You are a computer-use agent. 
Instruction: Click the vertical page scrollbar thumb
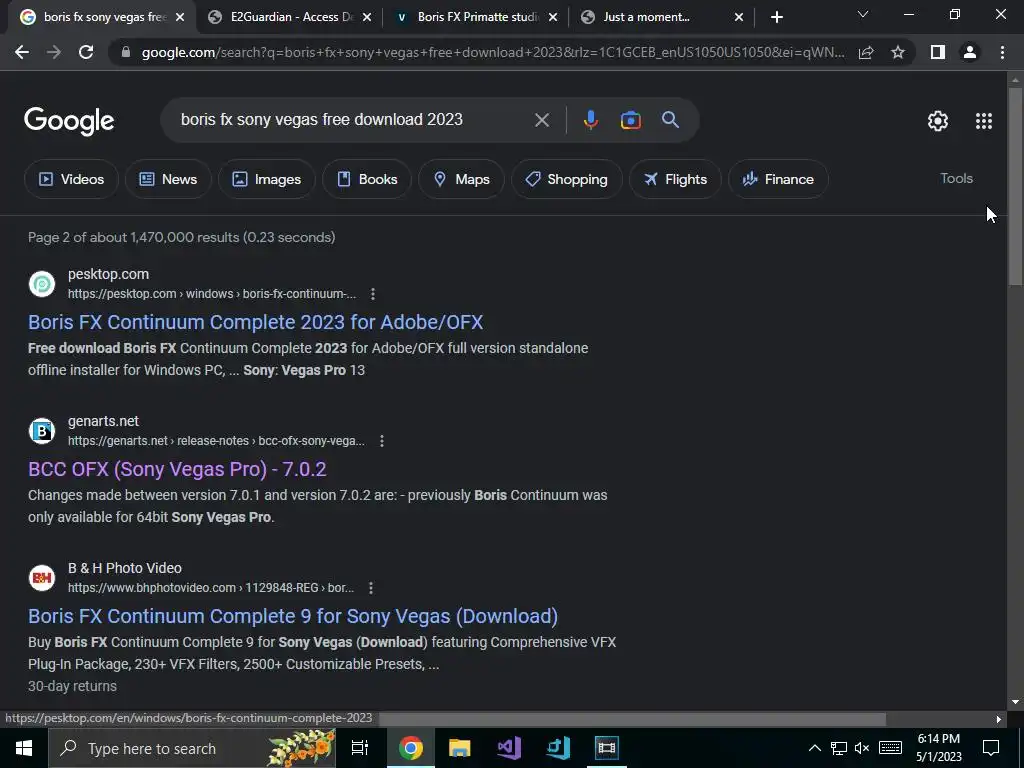(x=1015, y=186)
